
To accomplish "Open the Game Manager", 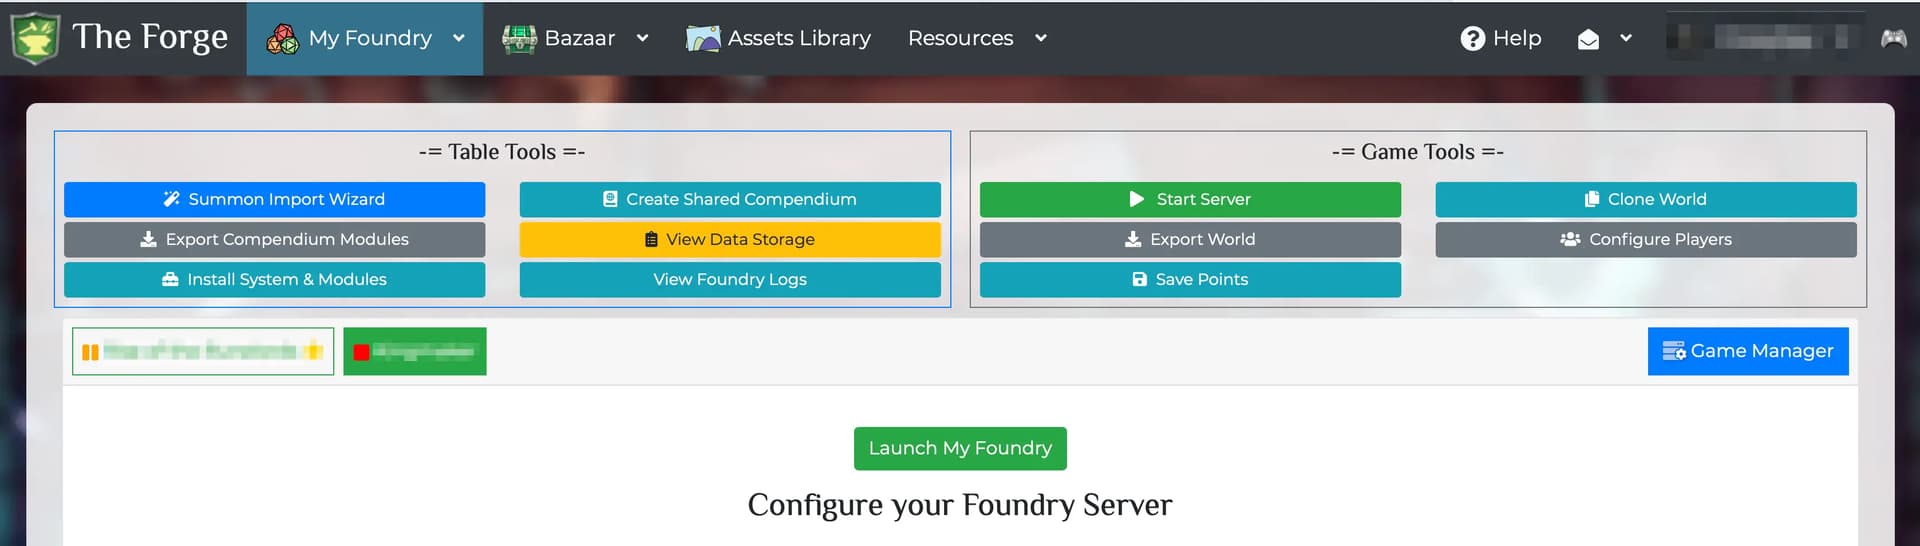I will click(1747, 351).
